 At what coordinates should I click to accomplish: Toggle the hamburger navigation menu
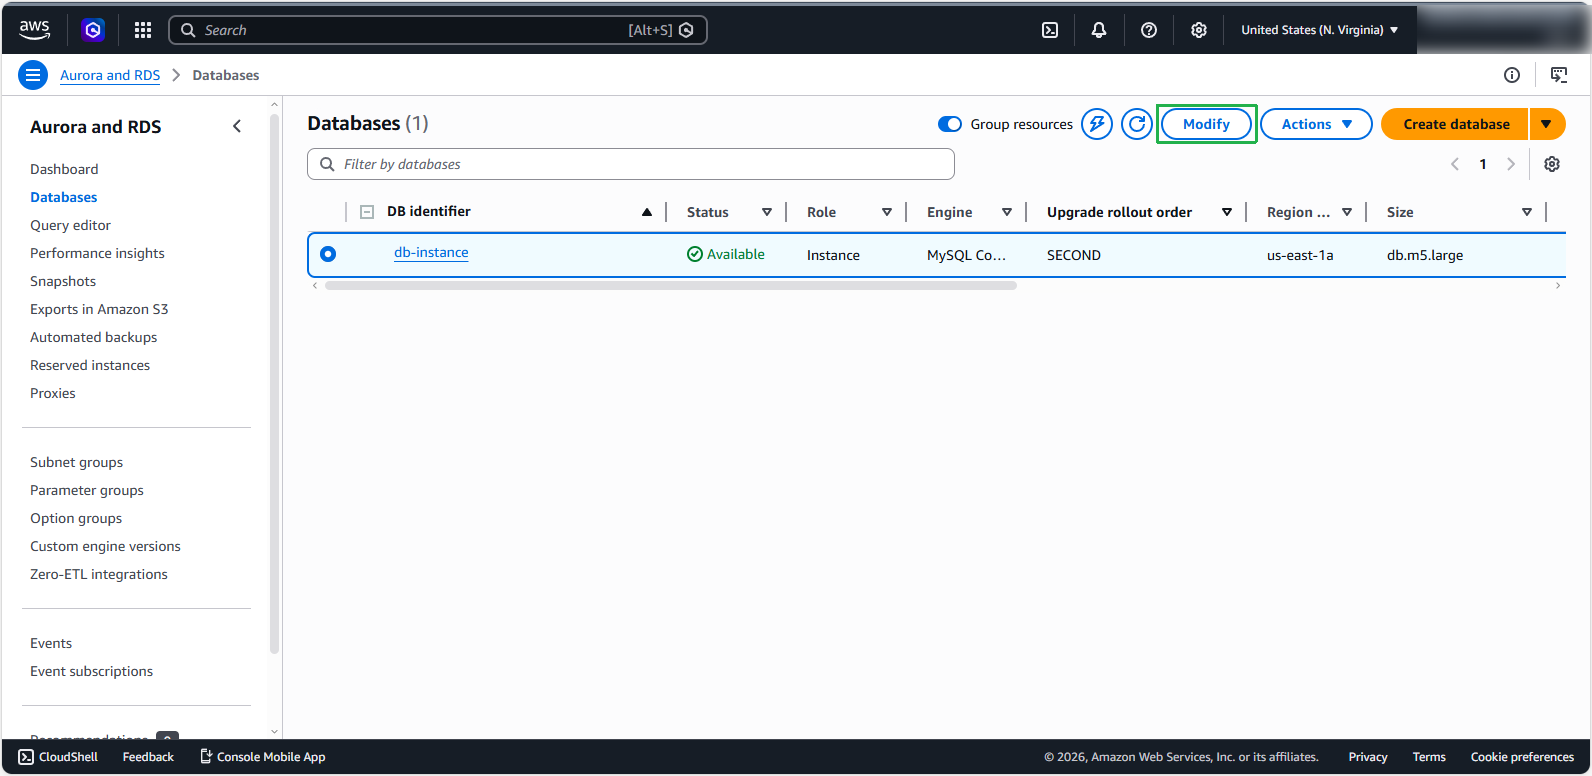[33, 75]
